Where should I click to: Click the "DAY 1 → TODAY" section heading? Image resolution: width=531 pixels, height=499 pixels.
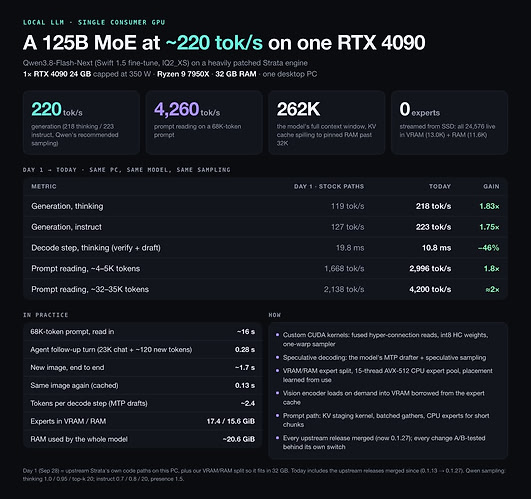click(x=127, y=170)
